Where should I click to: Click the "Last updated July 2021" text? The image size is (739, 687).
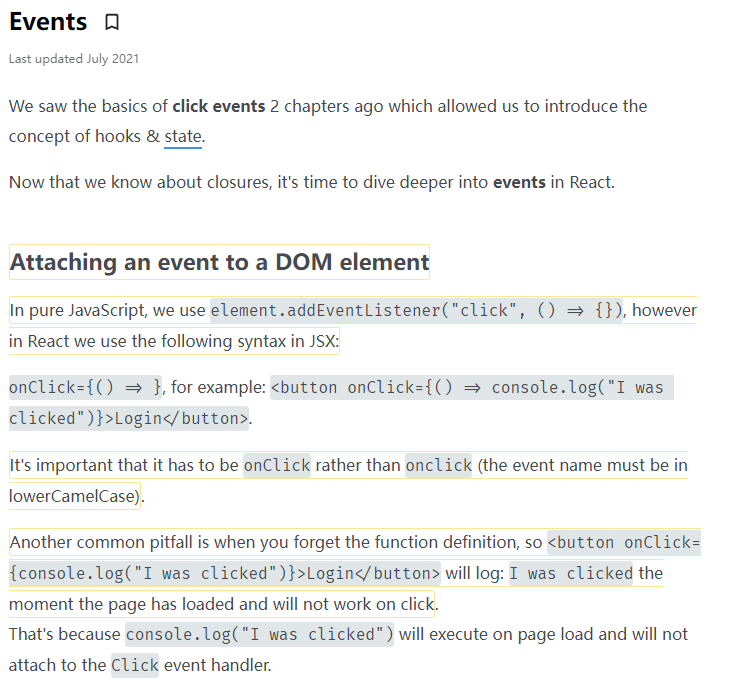(x=74, y=59)
